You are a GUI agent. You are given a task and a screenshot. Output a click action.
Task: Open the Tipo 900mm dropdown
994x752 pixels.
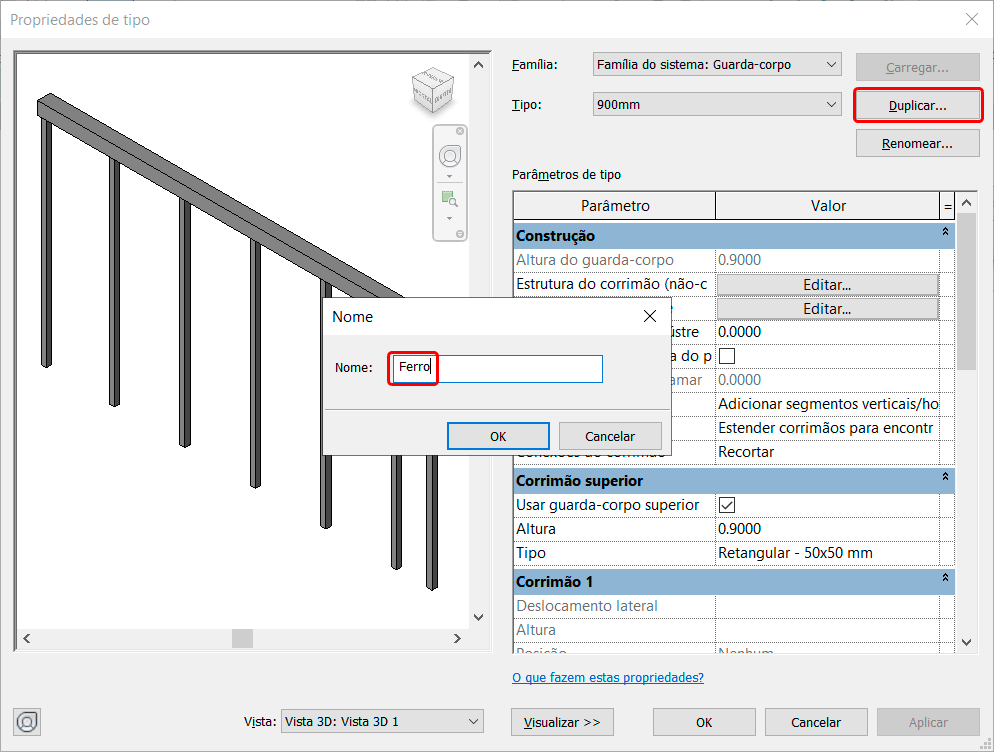point(717,104)
